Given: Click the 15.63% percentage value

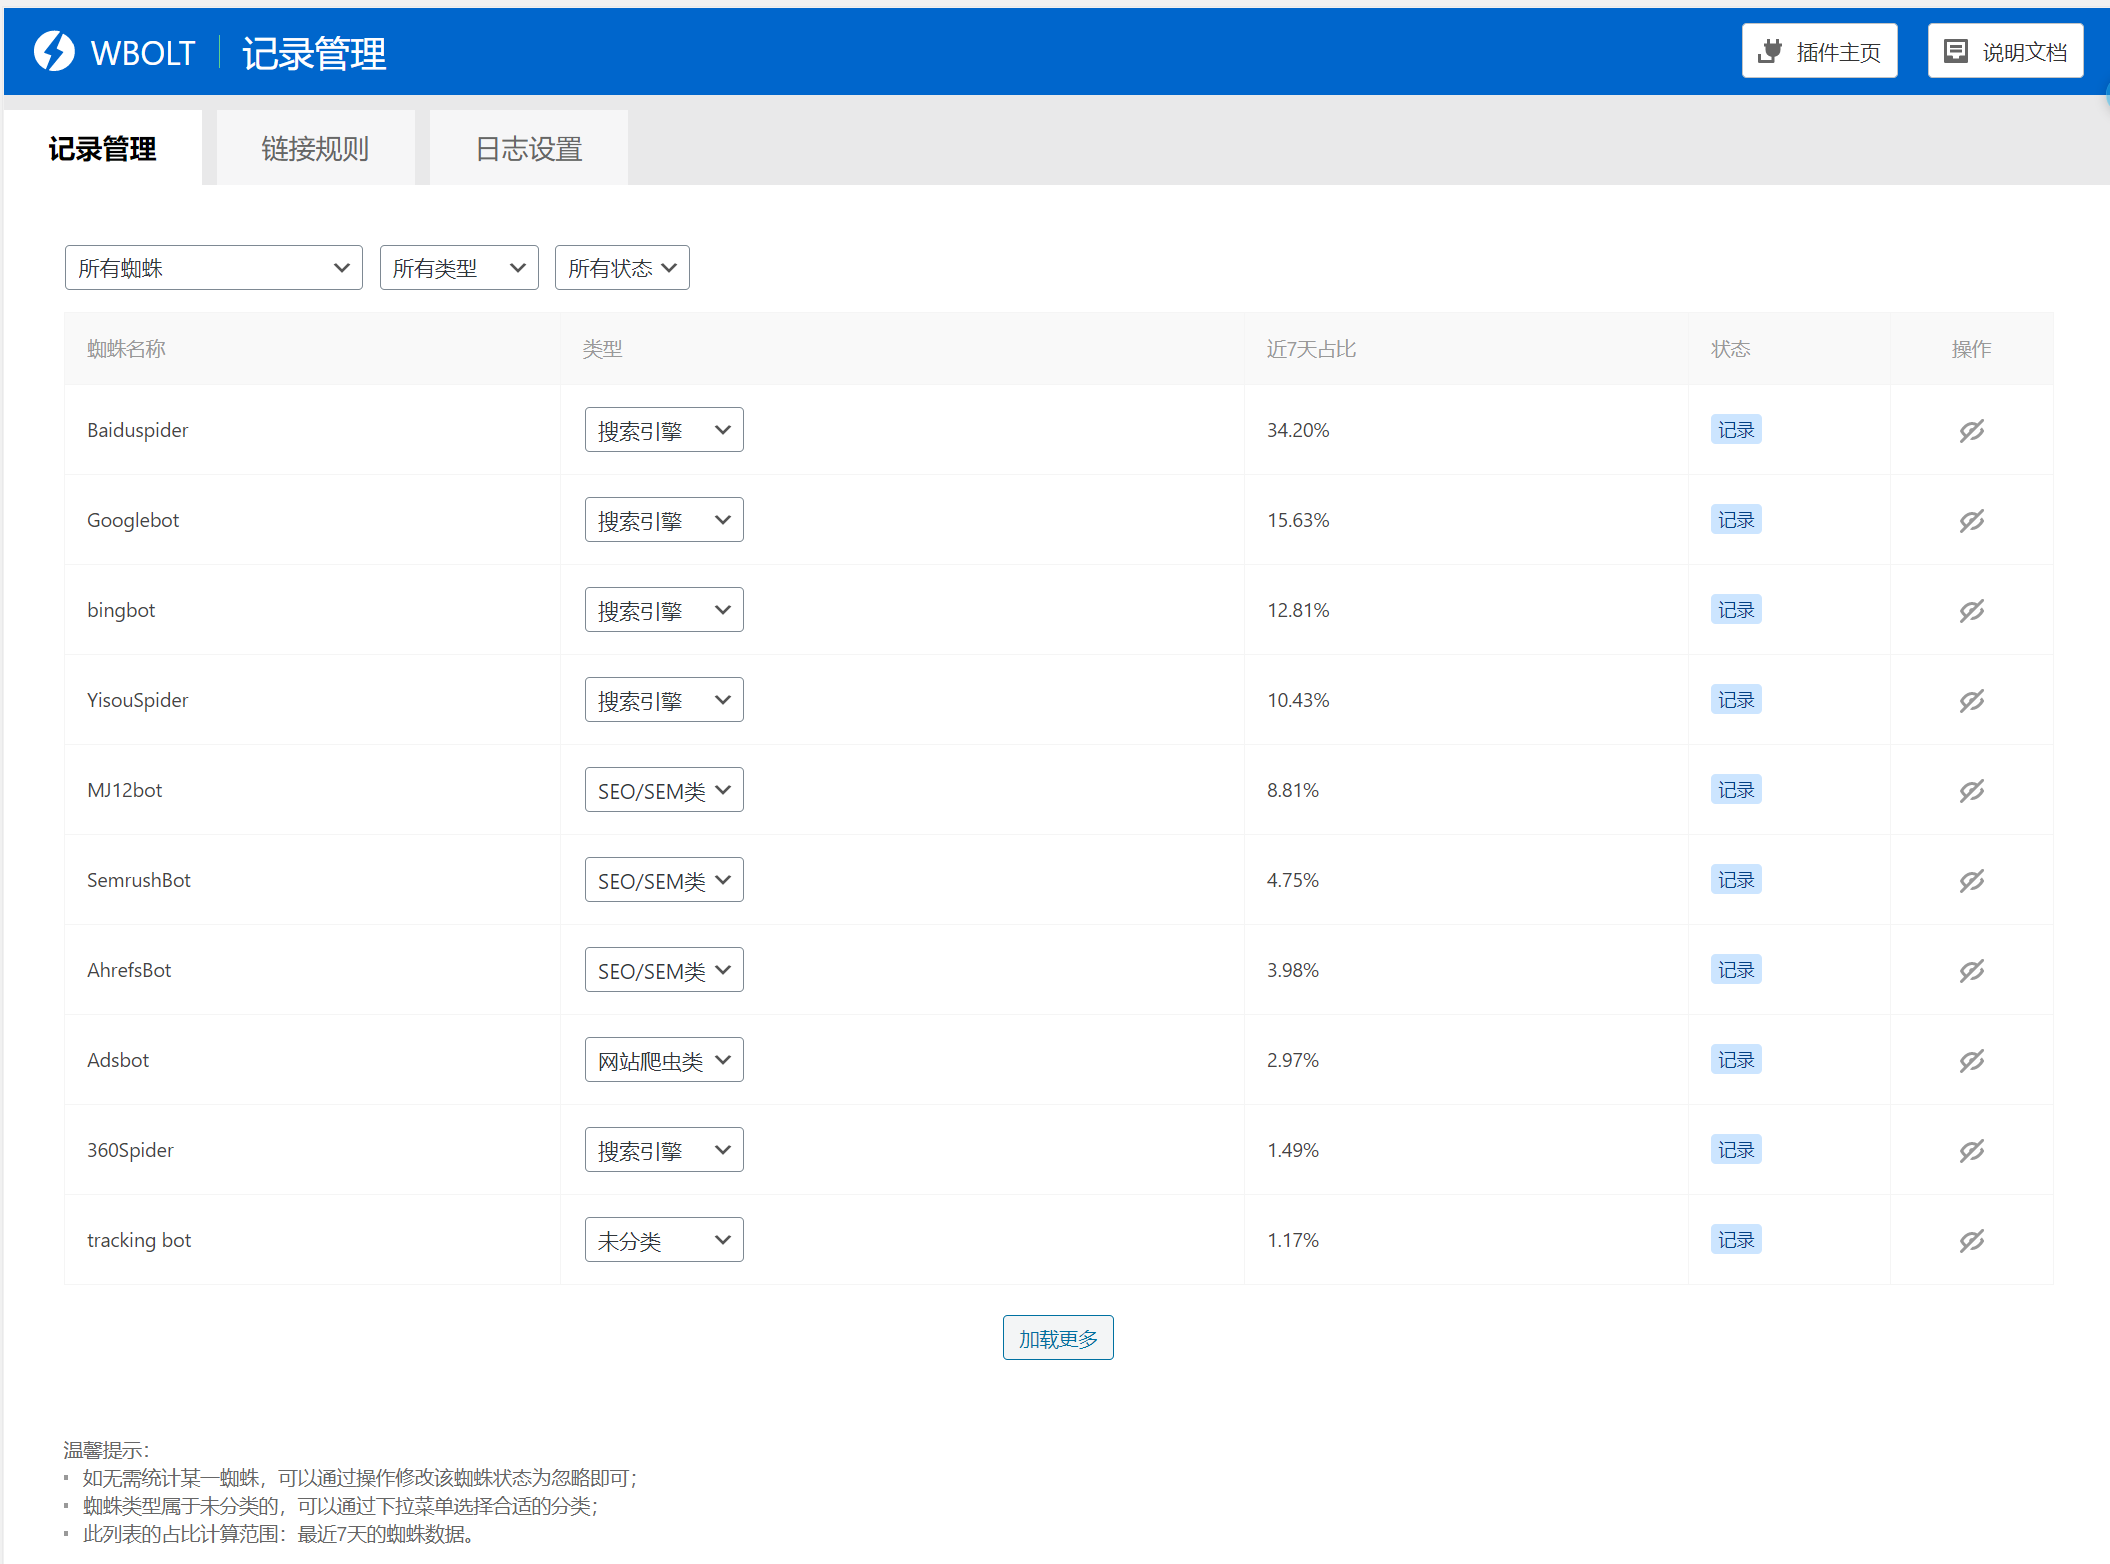Looking at the screenshot, I should (x=1298, y=520).
